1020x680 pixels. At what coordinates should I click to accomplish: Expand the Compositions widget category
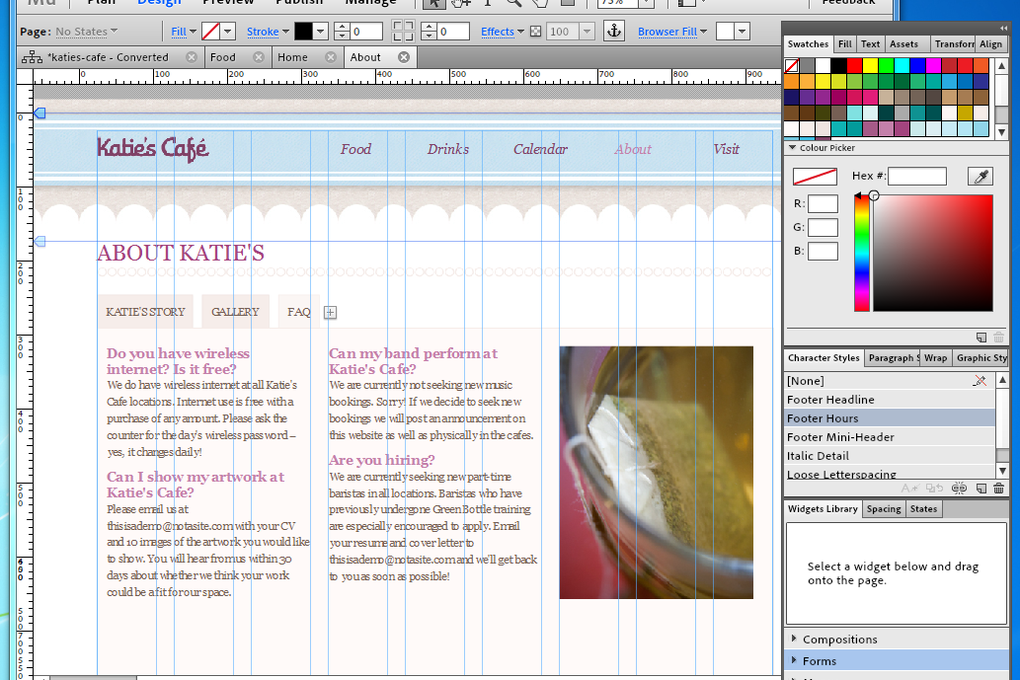(x=794, y=638)
